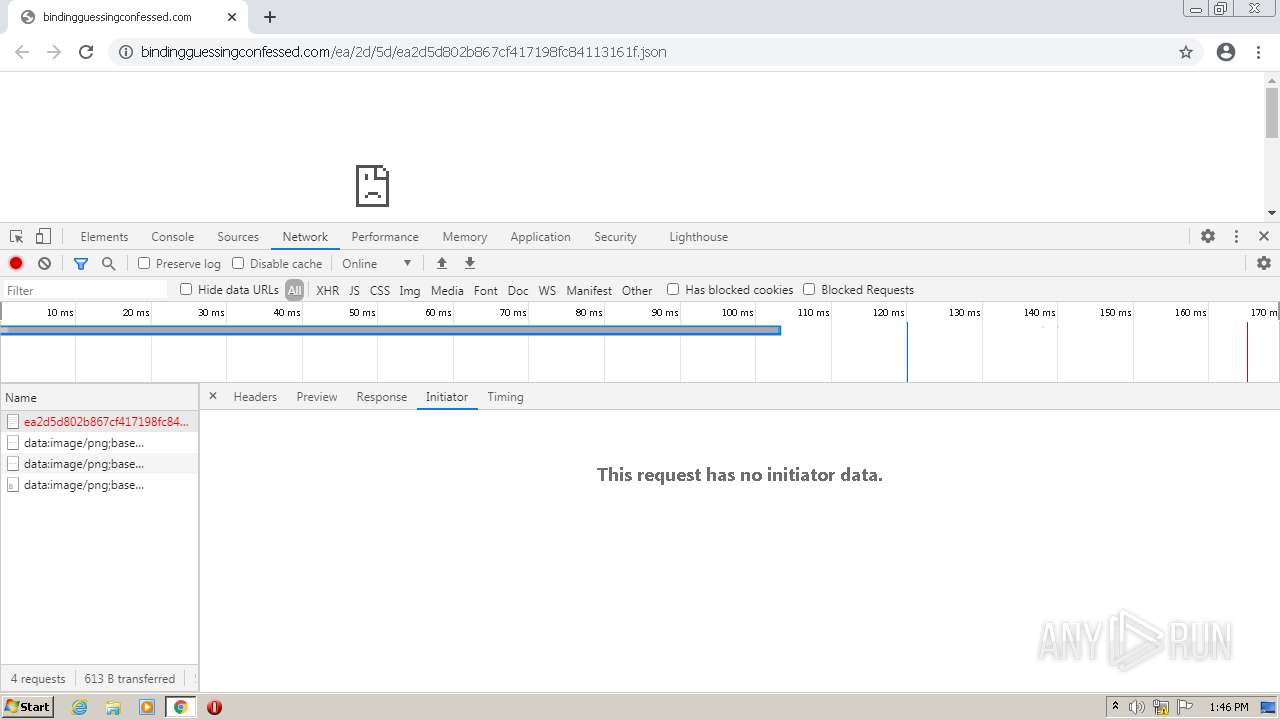The image size is (1280, 720).
Task: Go back in browser history
Action: point(22,52)
